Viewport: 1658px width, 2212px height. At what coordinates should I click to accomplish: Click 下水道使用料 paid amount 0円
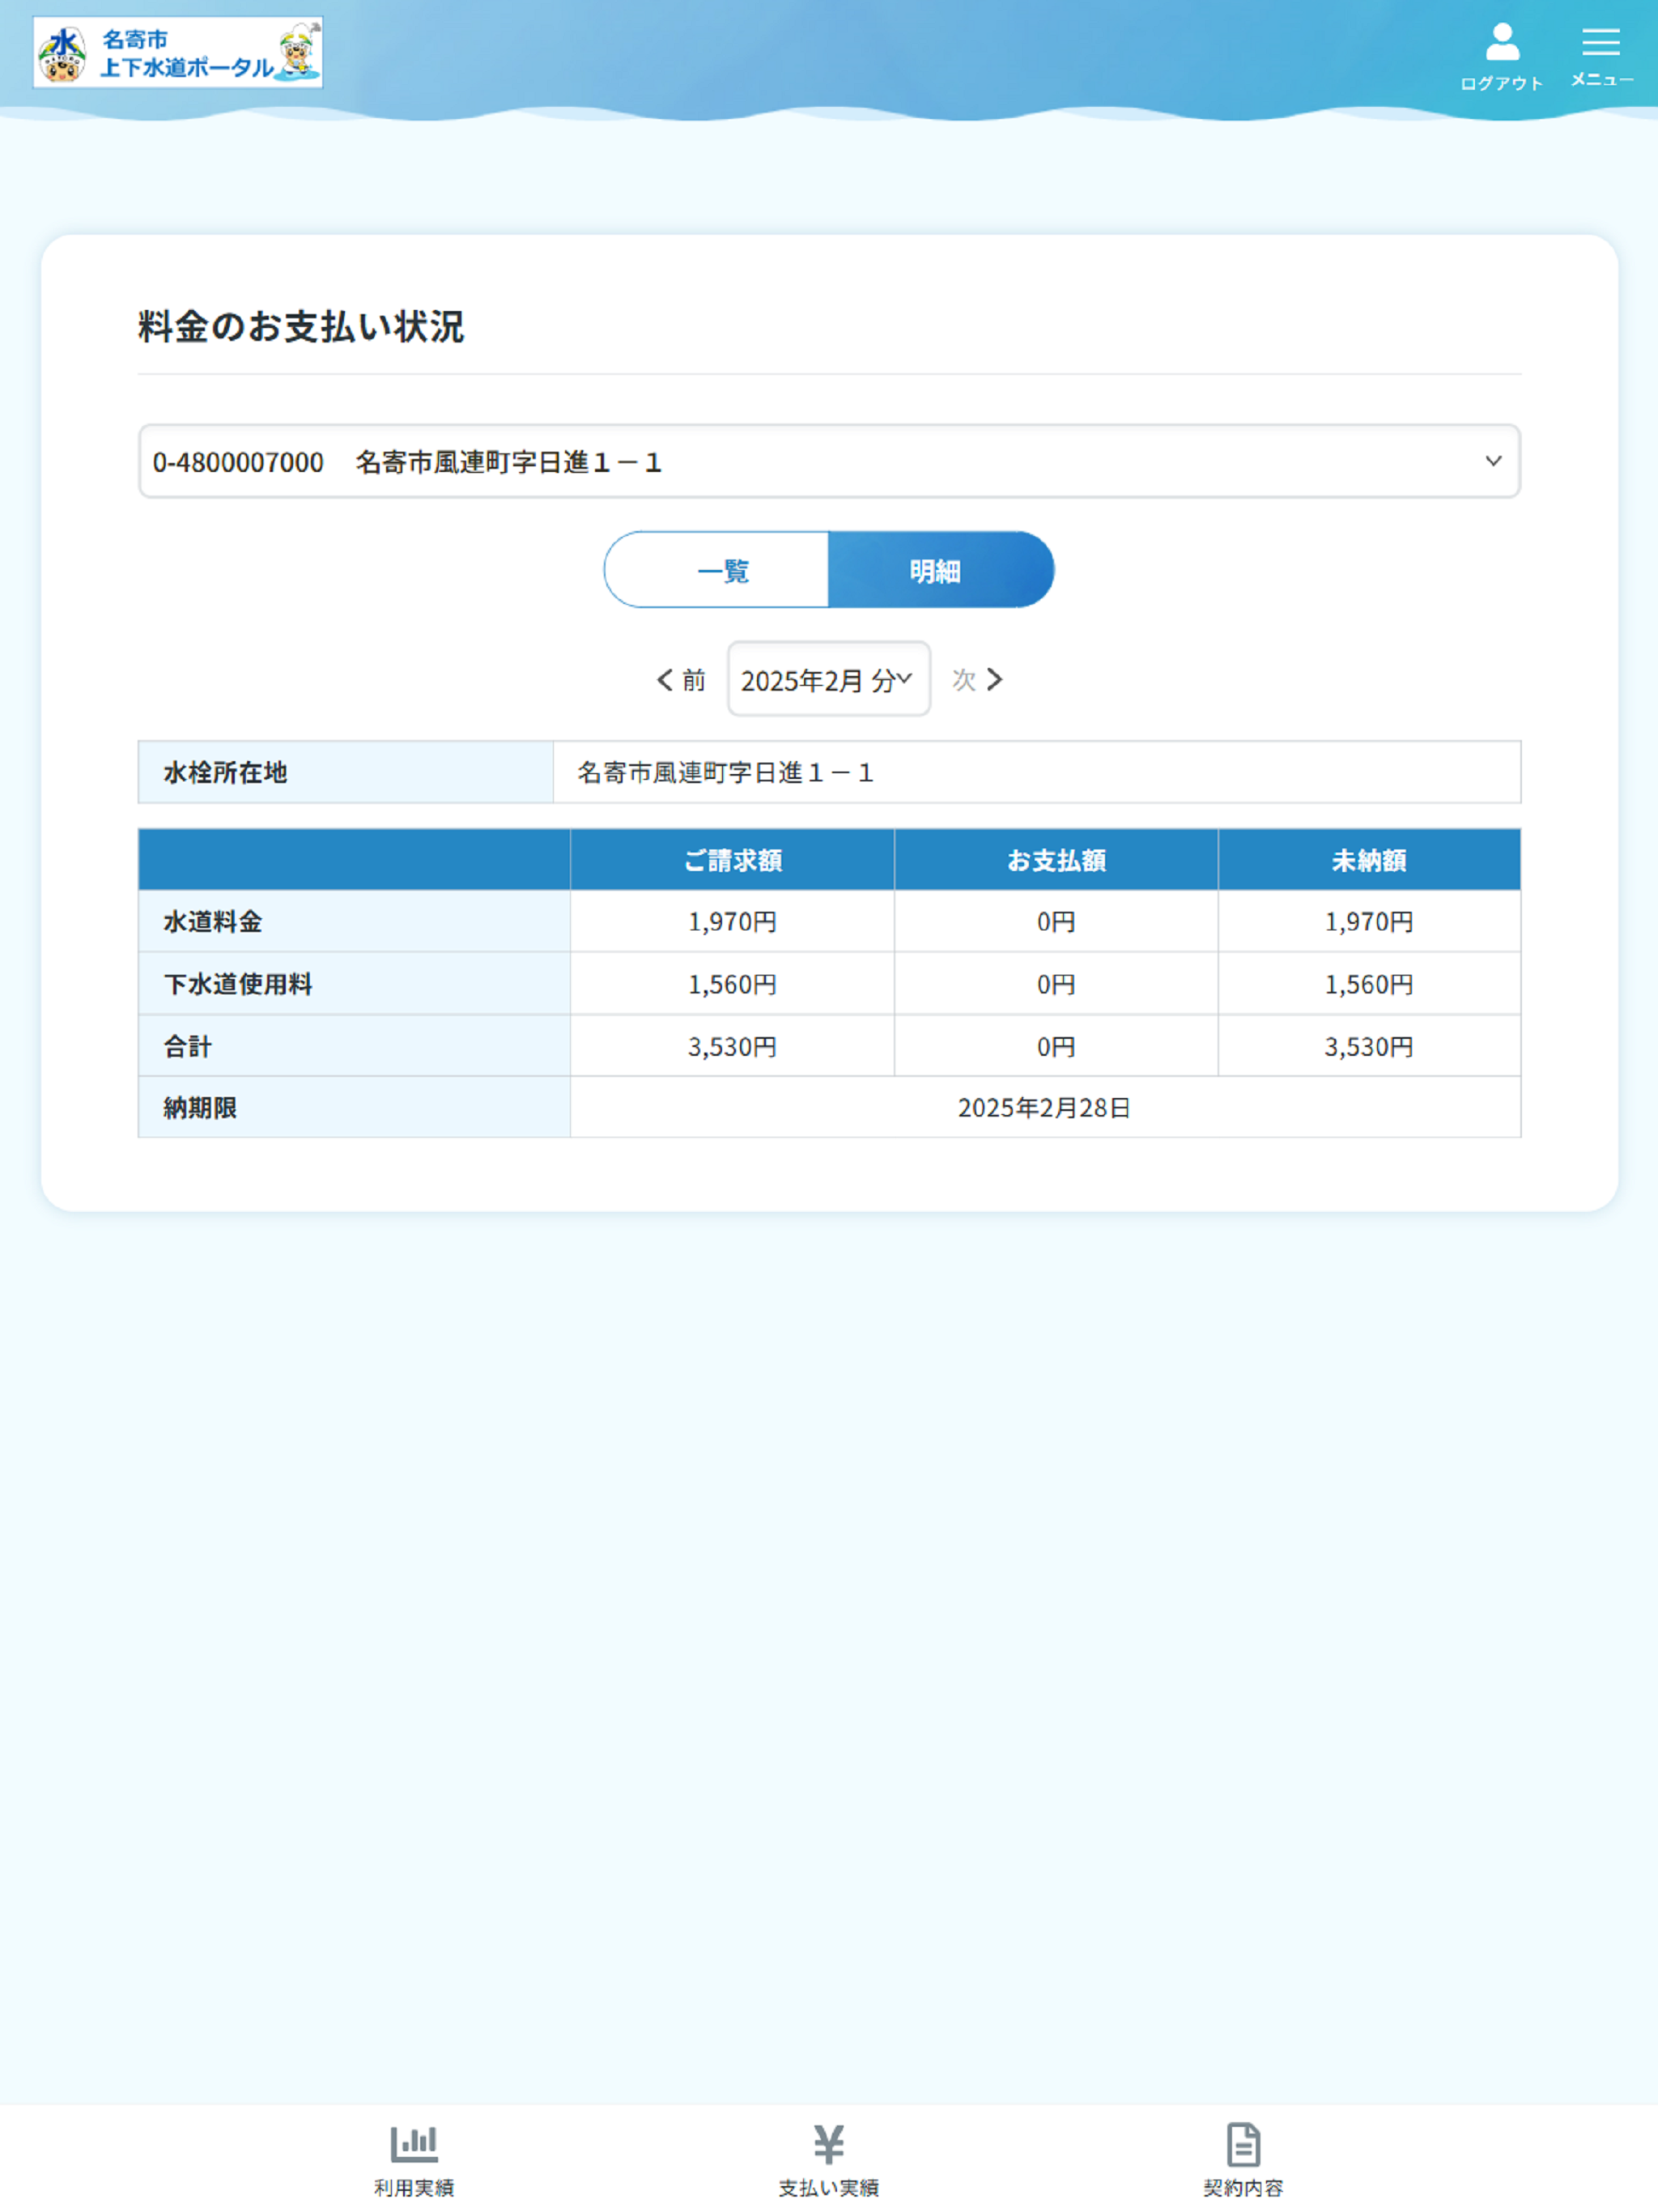1056,984
